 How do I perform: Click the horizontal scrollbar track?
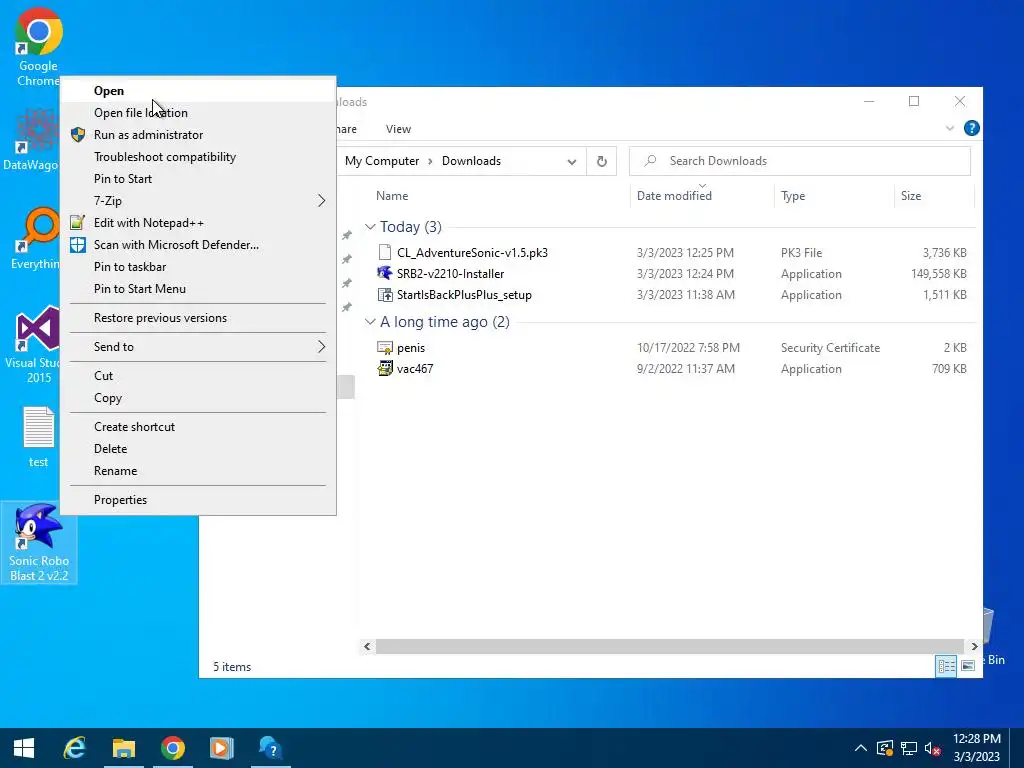click(x=669, y=647)
